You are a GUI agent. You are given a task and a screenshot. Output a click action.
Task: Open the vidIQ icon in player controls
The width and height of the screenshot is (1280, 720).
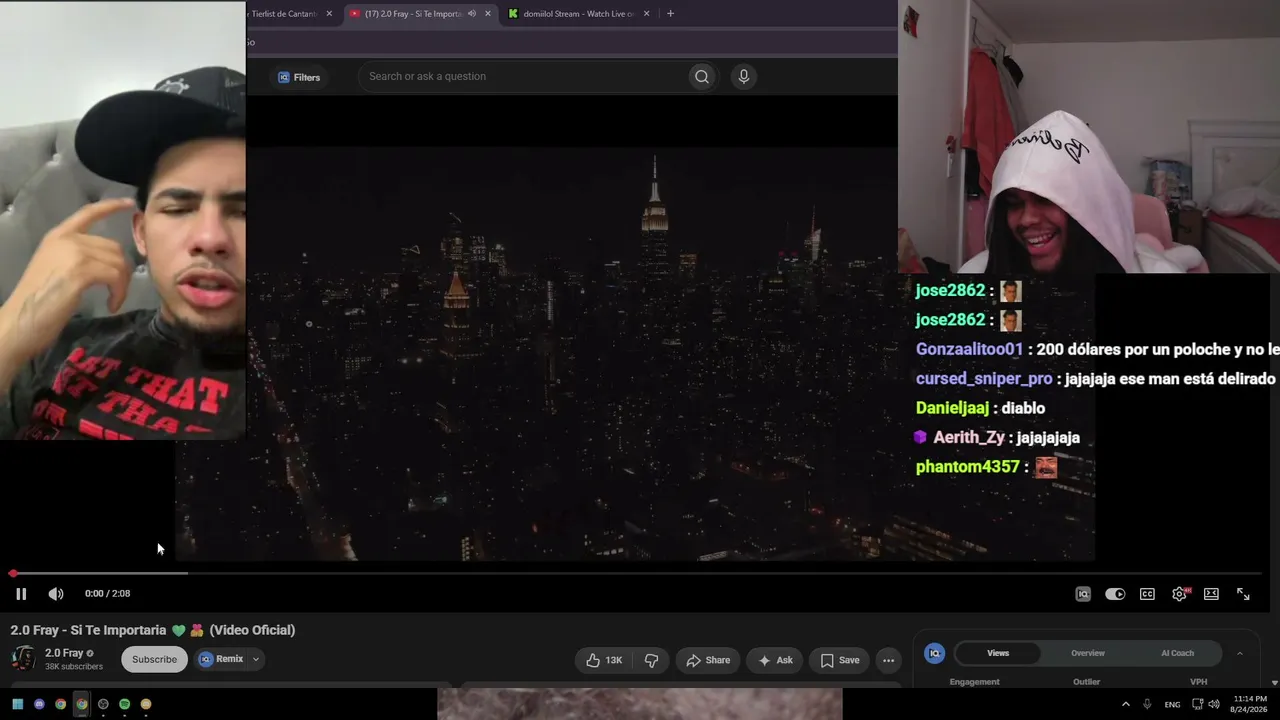click(1083, 594)
